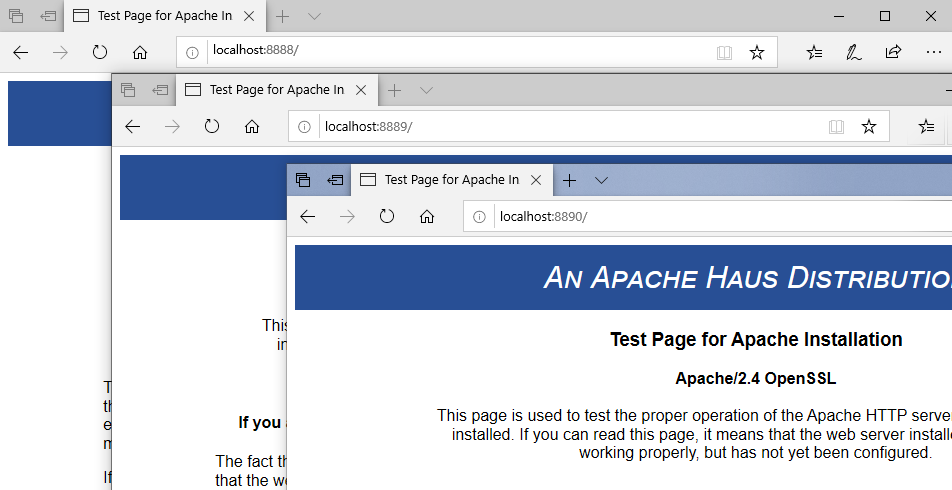Open tab overview icon in localhost:8888 window
The height and width of the screenshot is (490, 952).
pos(16,16)
